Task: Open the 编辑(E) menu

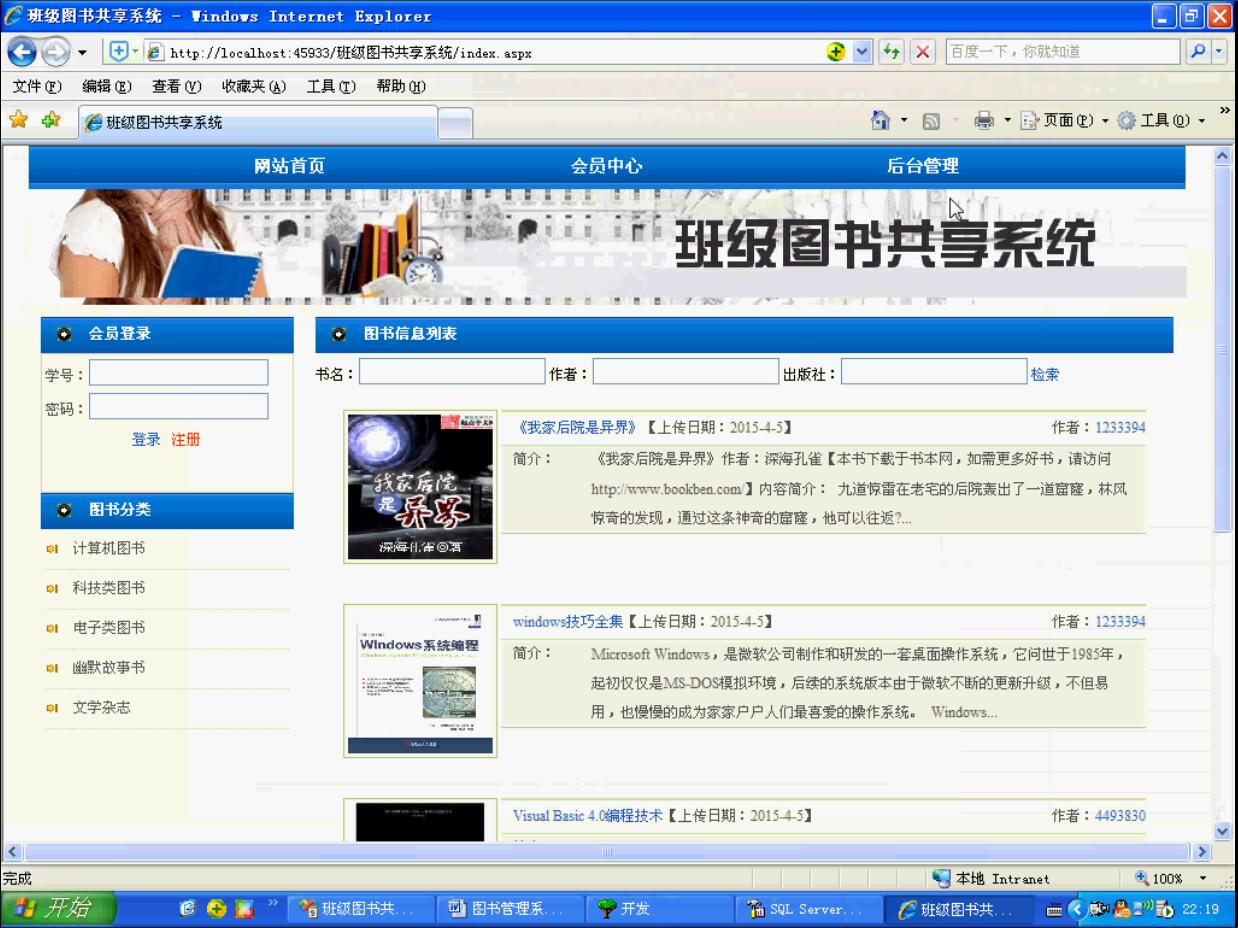Action: tap(107, 87)
